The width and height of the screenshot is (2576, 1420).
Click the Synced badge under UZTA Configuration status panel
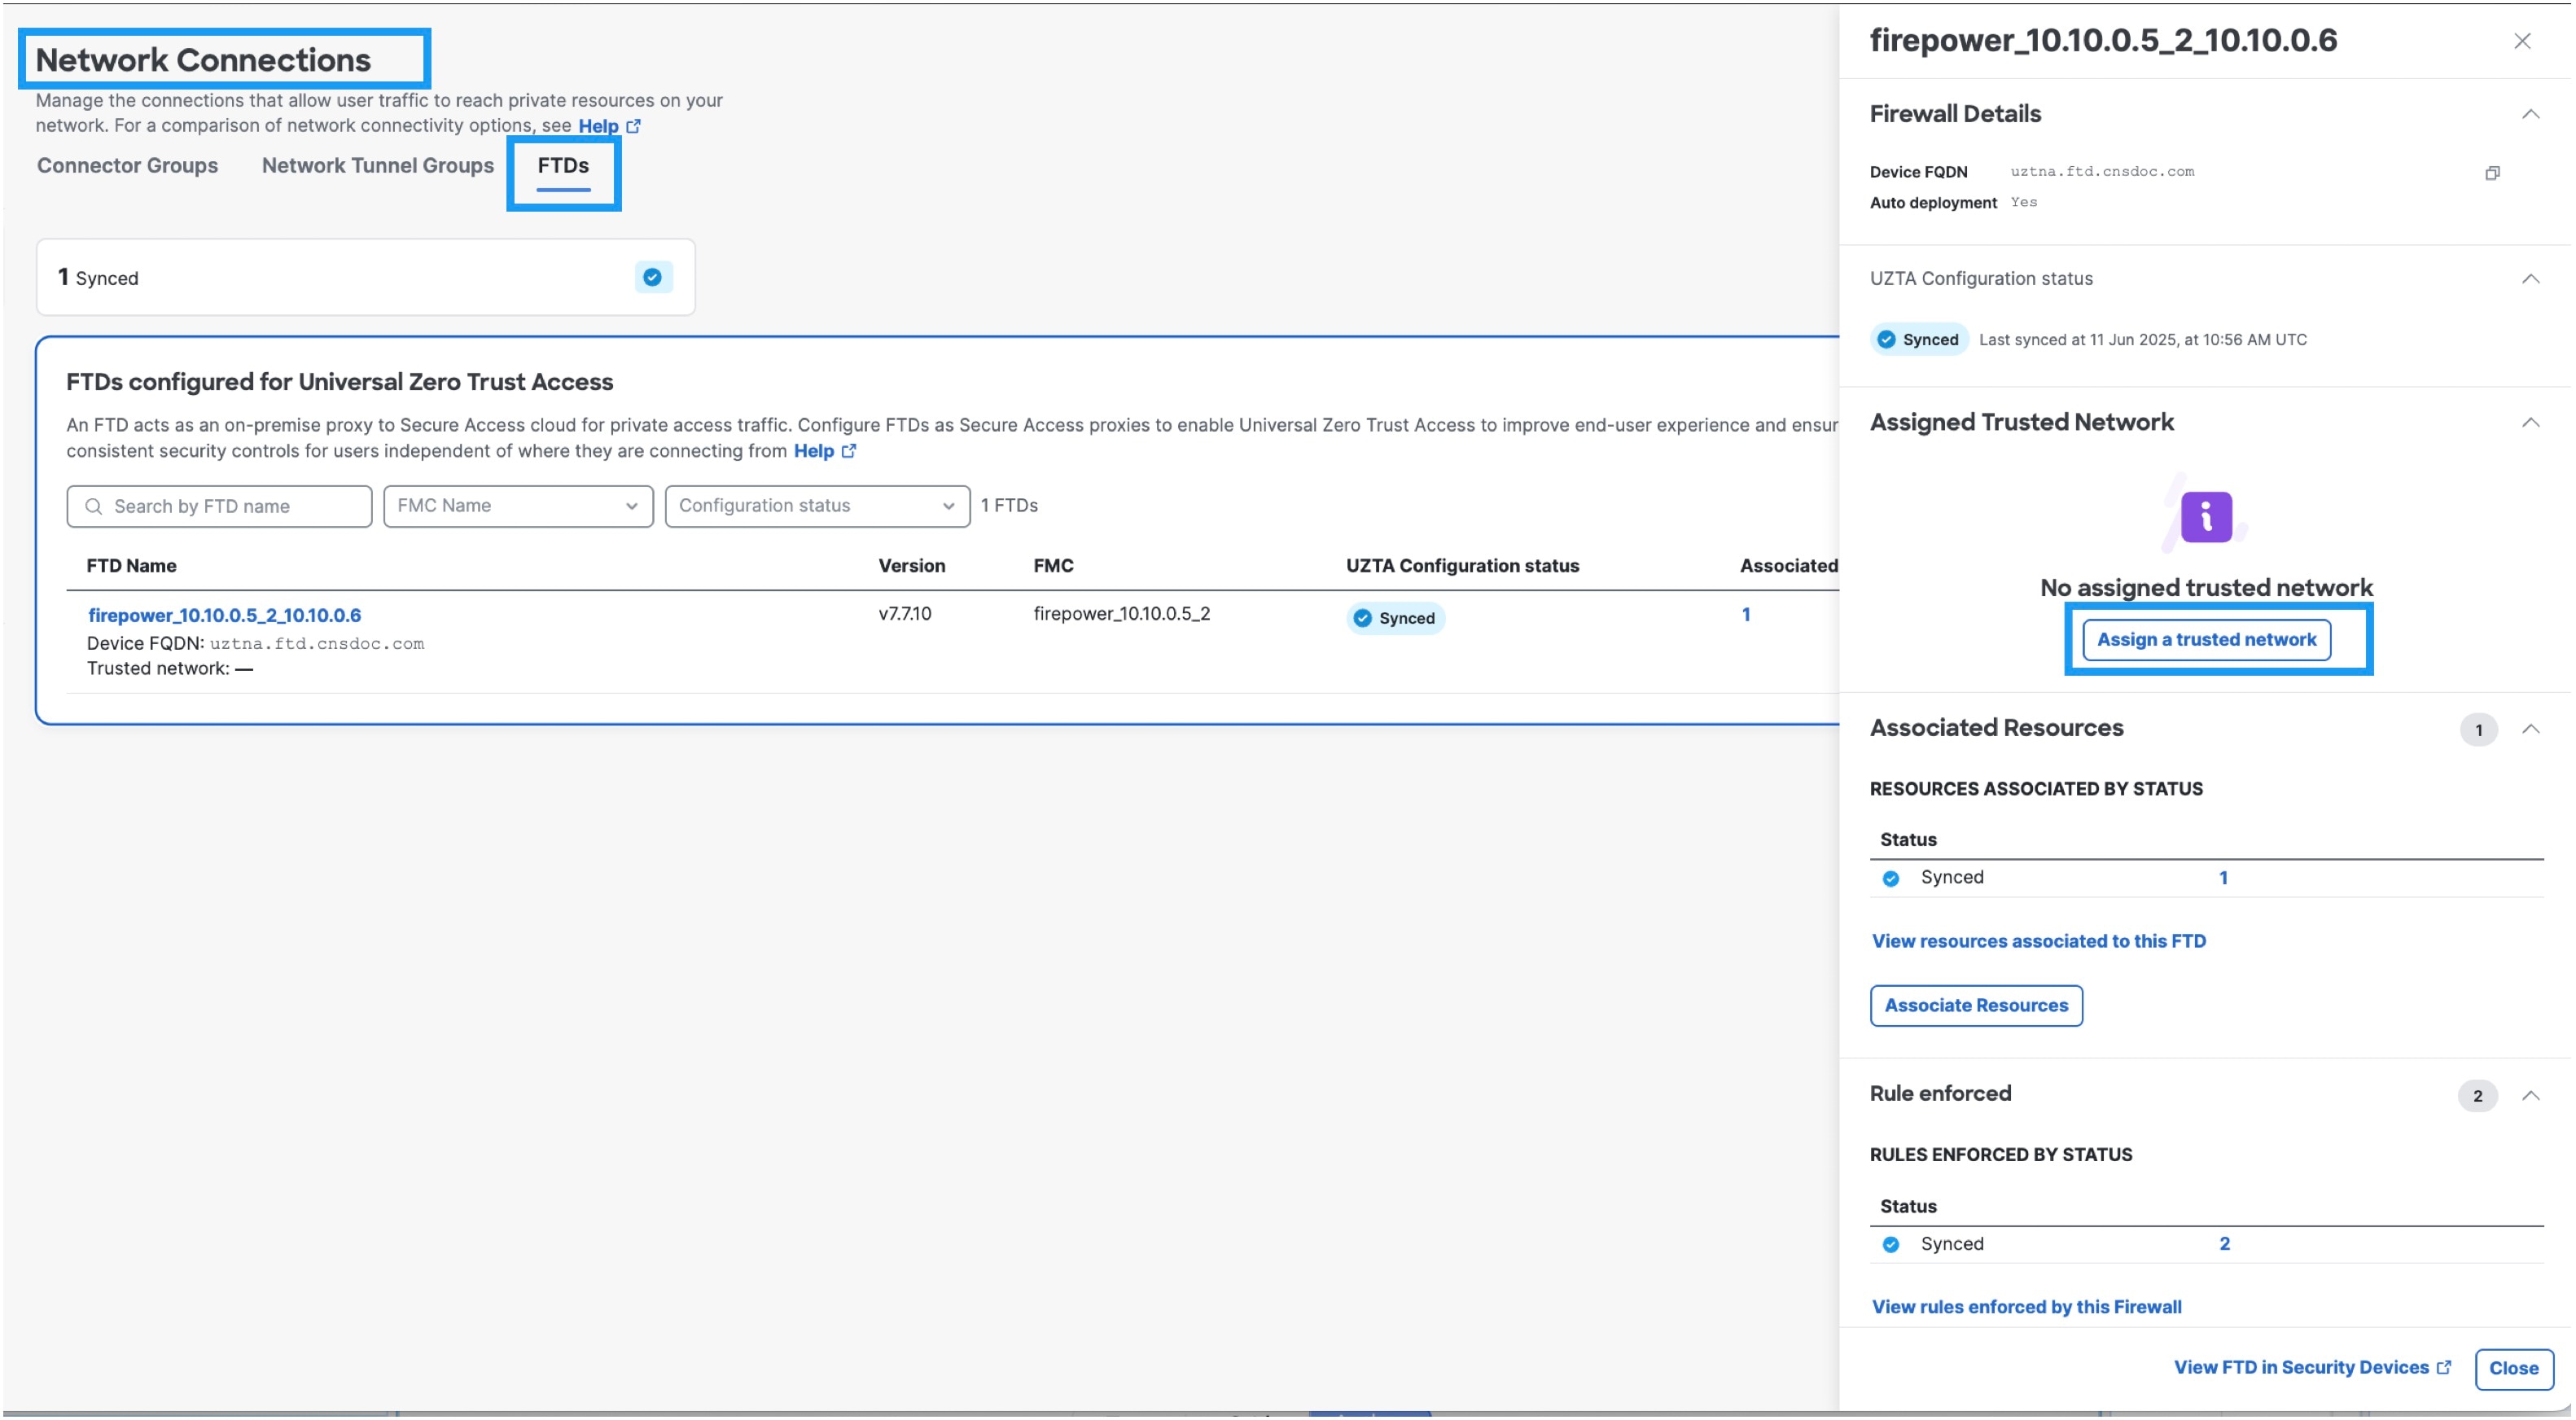(x=1918, y=340)
